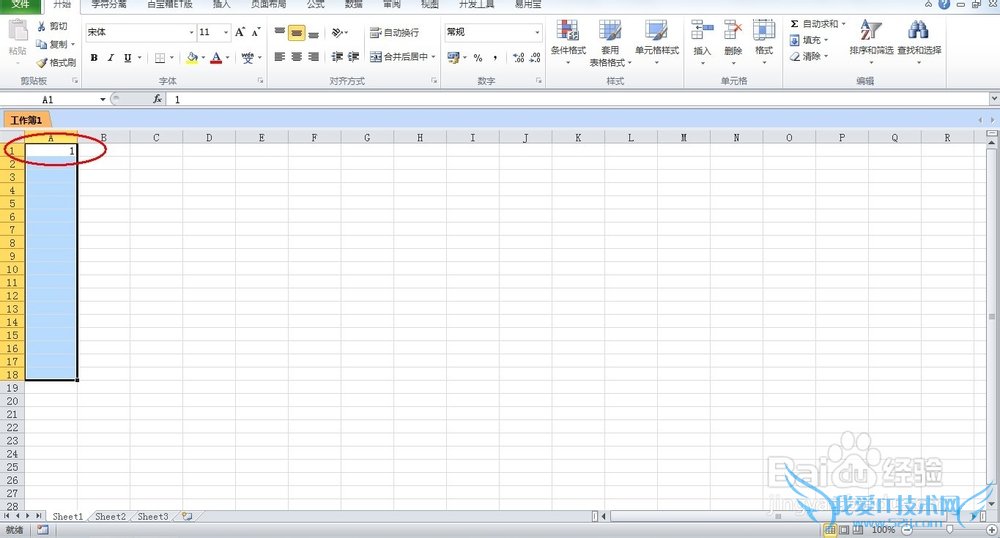This screenshot has width=1000, height=538.
Task: Click the increase indent icon
Action: coord(353,57)
